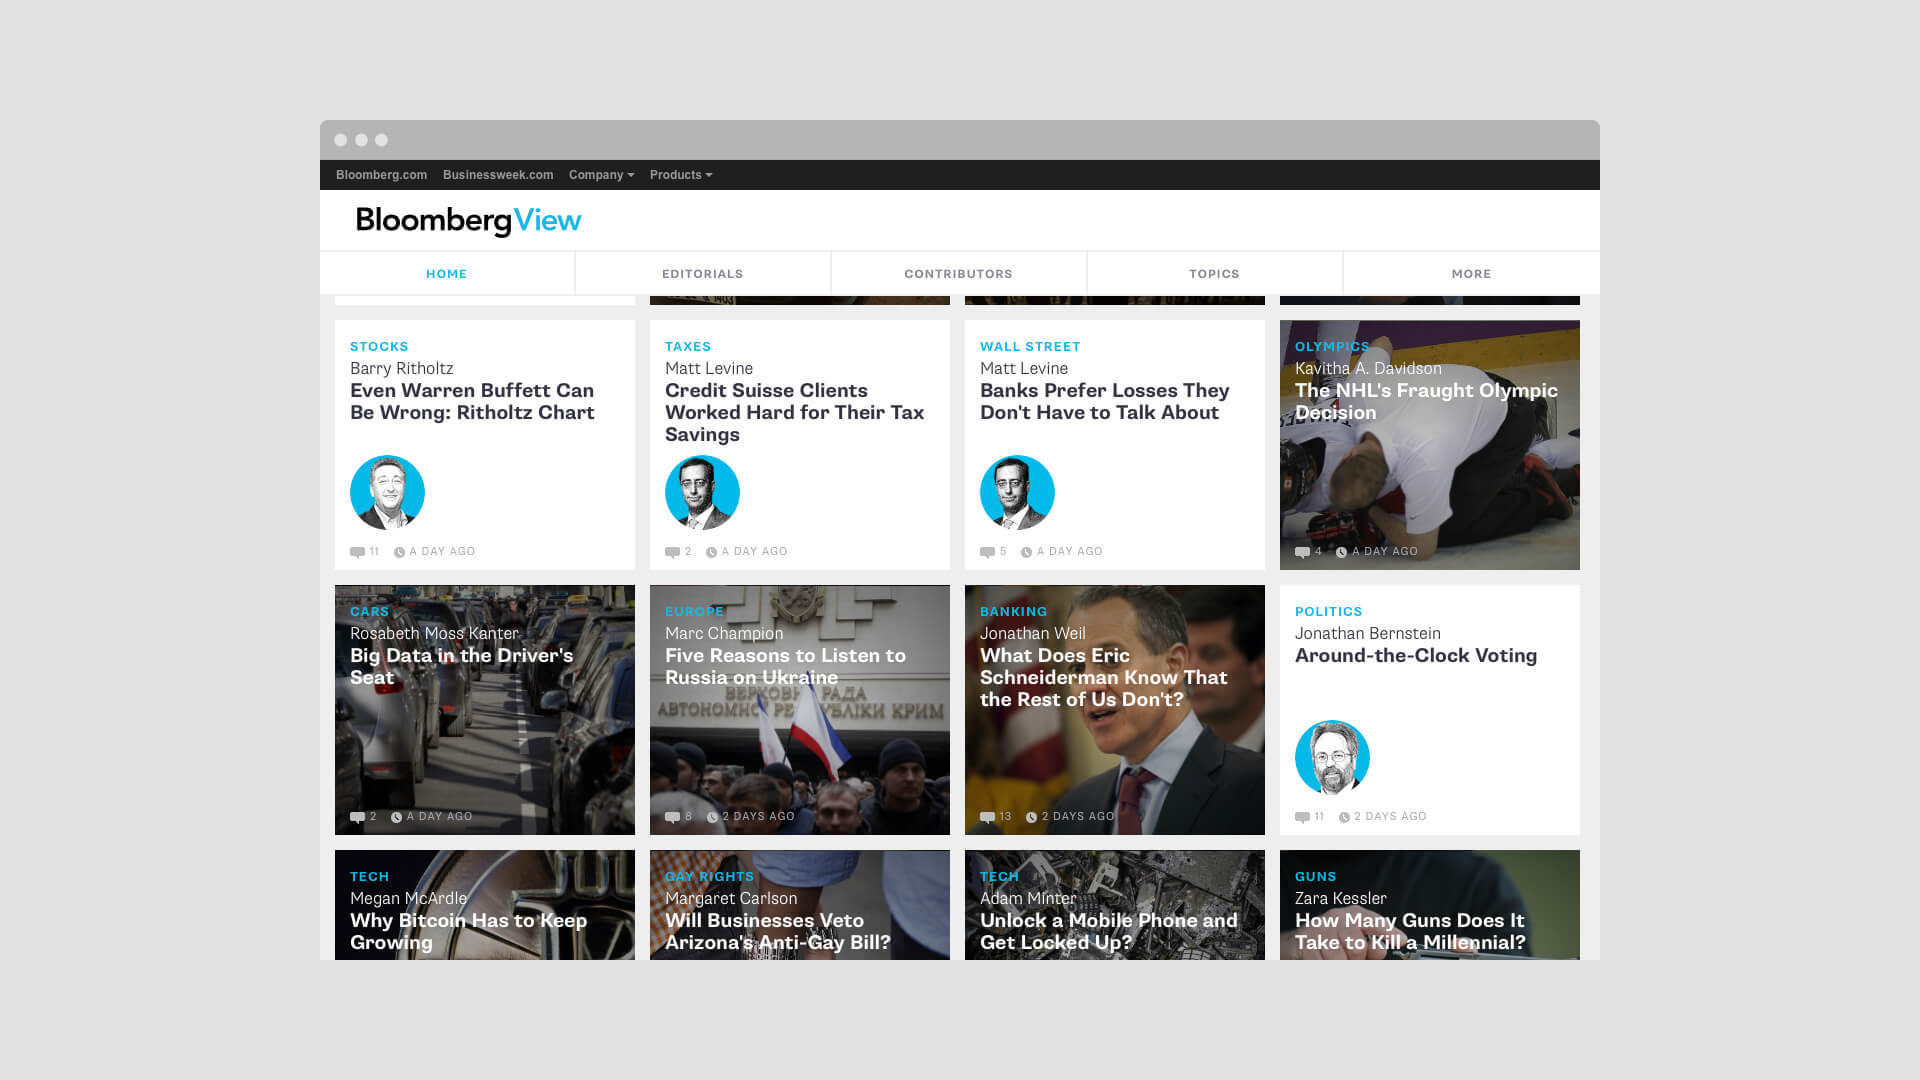
Task: Open Barry Ritholtz's author portrait
Action: [x=387, y=492]
